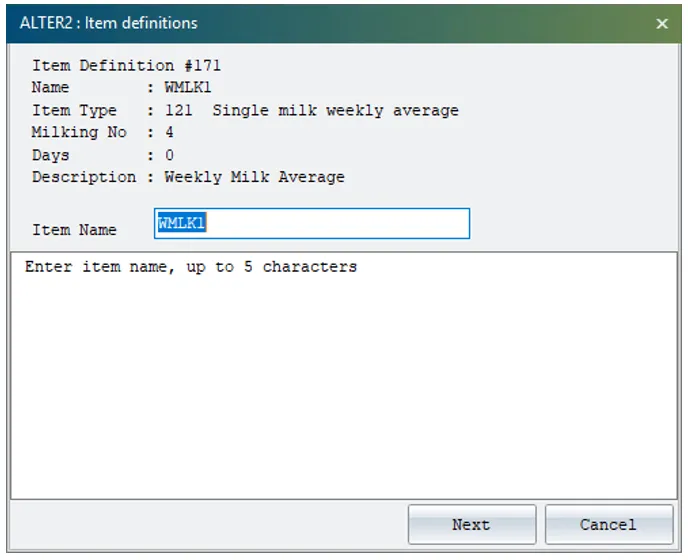Click blank space right of WMLK1 in field
The image size is (688, 560).
338,223
